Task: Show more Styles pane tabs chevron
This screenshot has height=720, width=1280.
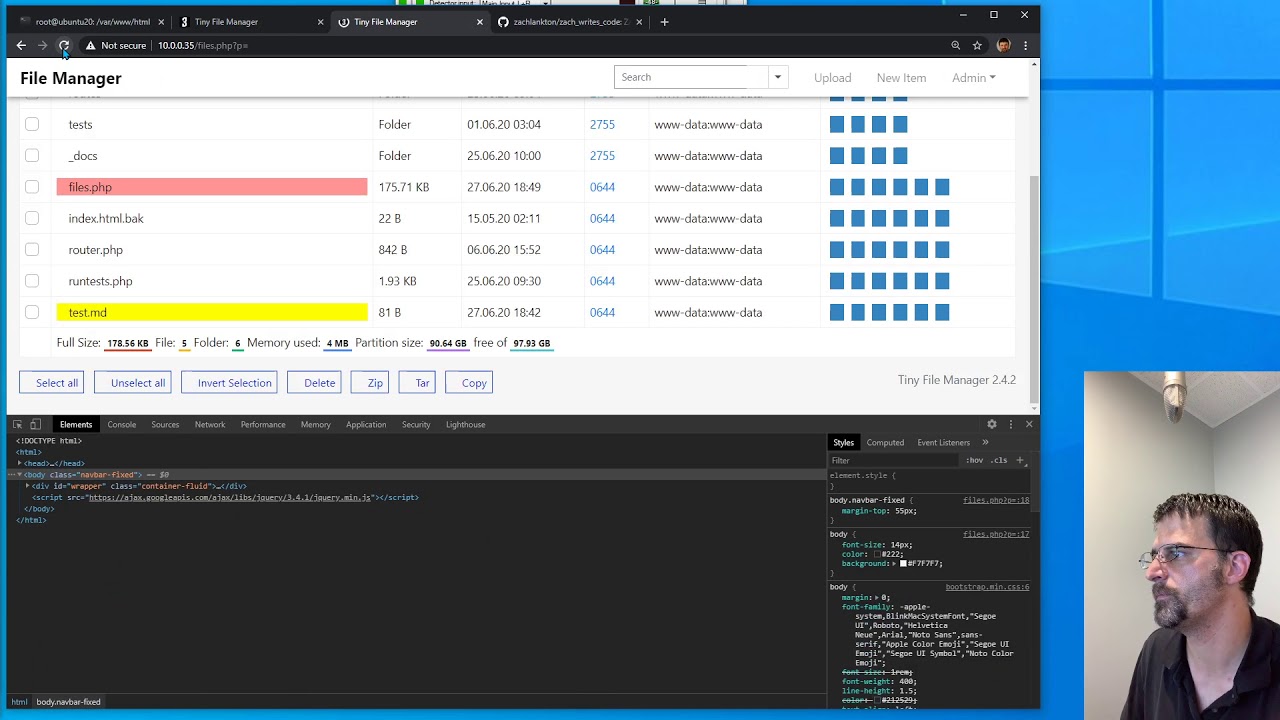Action: pos(985,442)
